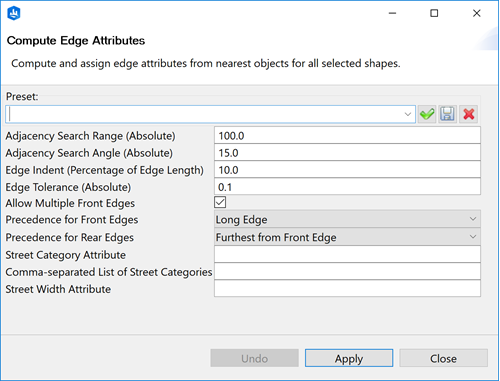
Task: Click the Edge Tolerance (Absolute) label
Action: [68, 187]
